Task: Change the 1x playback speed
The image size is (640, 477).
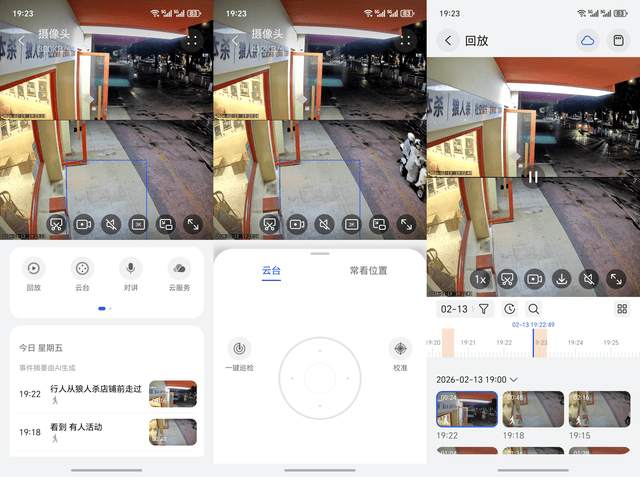Action: [x=480, y=279]
